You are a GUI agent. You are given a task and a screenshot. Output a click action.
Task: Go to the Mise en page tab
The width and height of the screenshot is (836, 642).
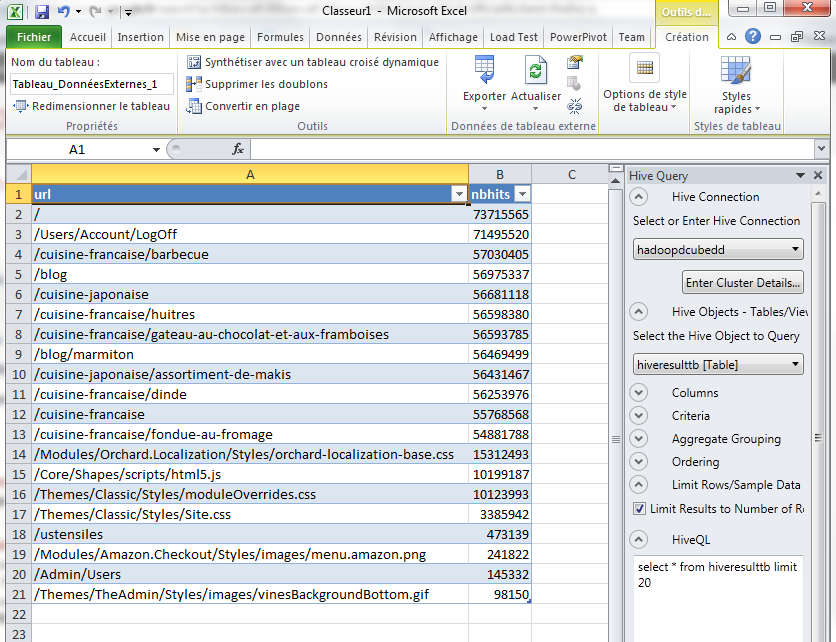point(210,37)
